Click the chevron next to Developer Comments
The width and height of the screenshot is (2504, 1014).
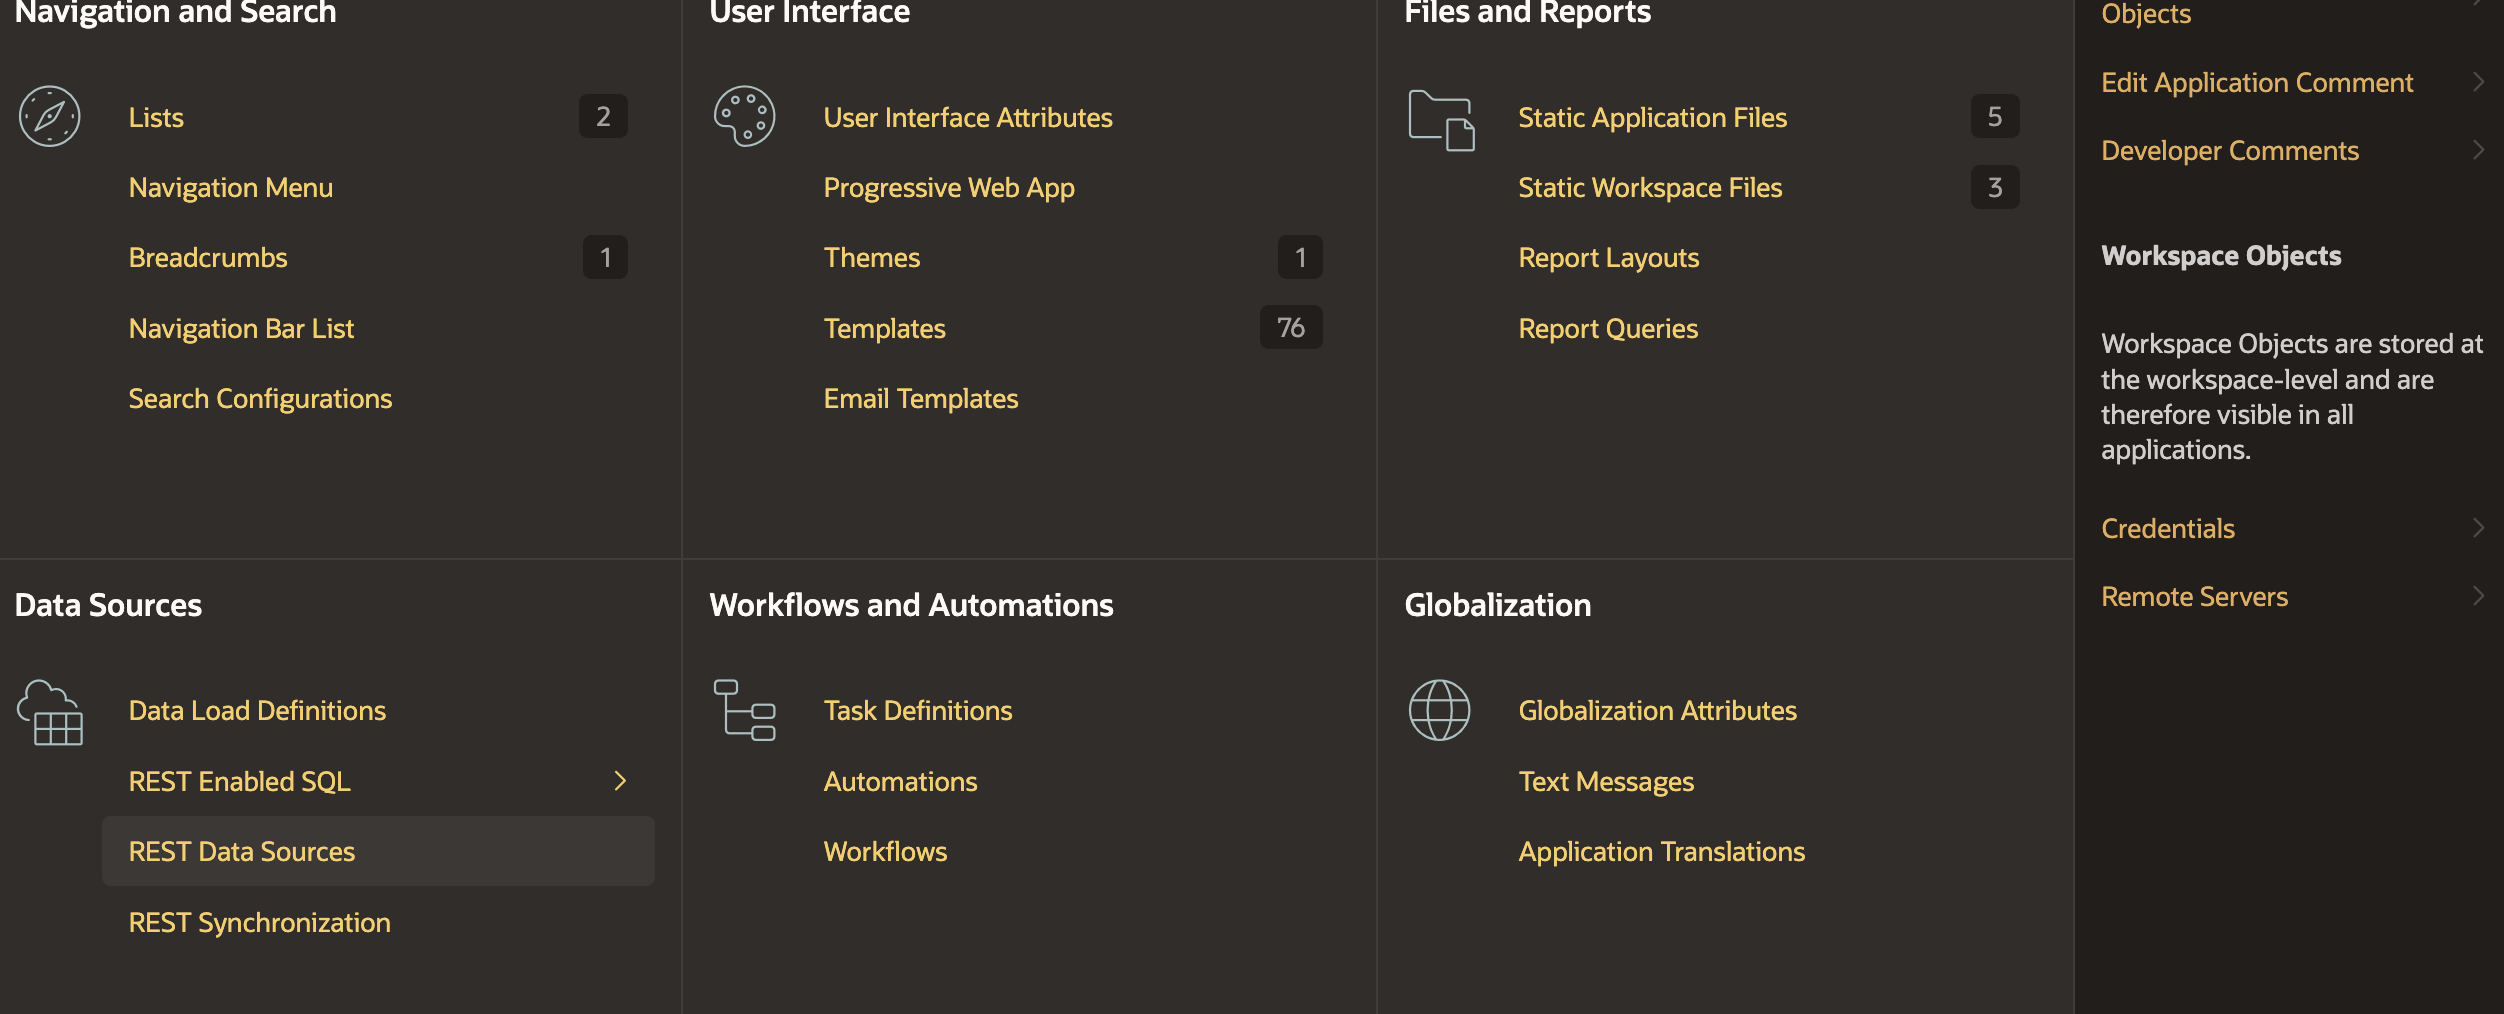2478,150
